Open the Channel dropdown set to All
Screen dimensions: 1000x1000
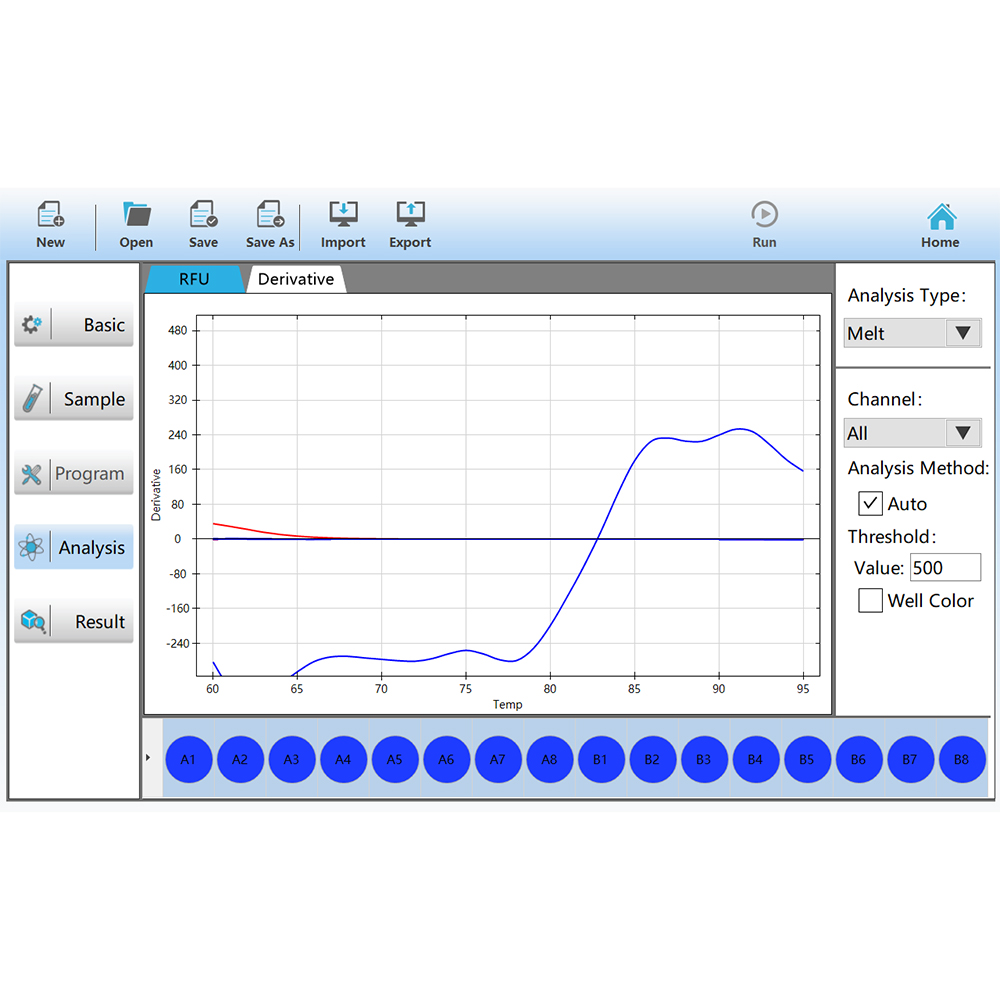(x=963, y=433)
